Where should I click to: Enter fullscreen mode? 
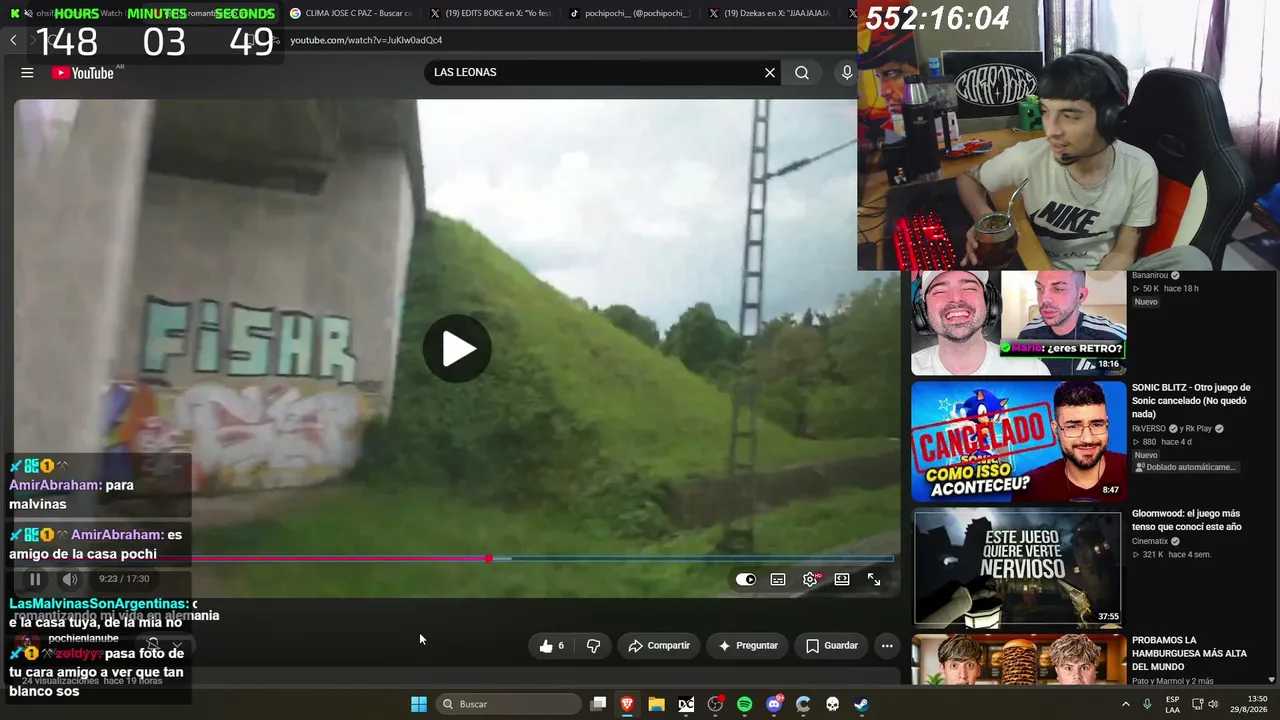pos(874,579)
